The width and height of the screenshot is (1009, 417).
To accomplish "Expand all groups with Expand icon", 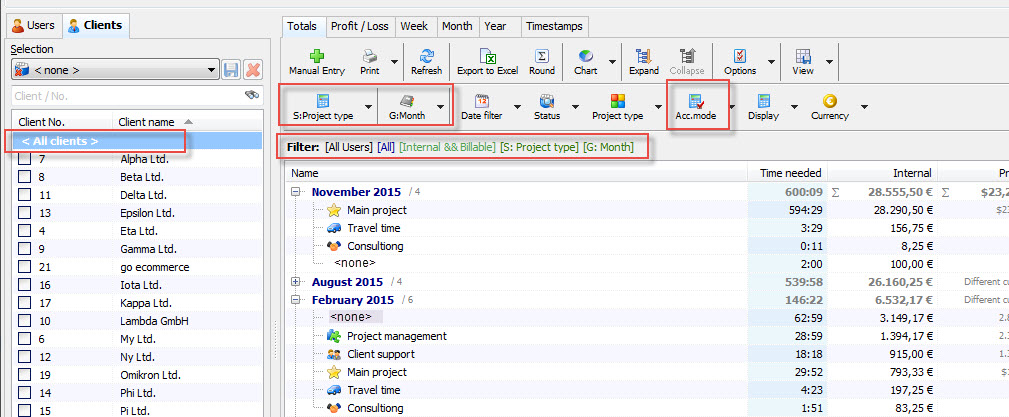I will [643, 56].
